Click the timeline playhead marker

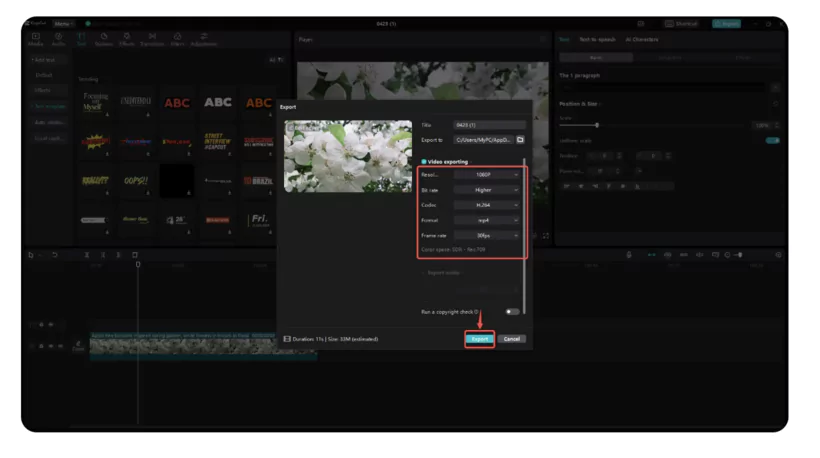click(138, 265)
